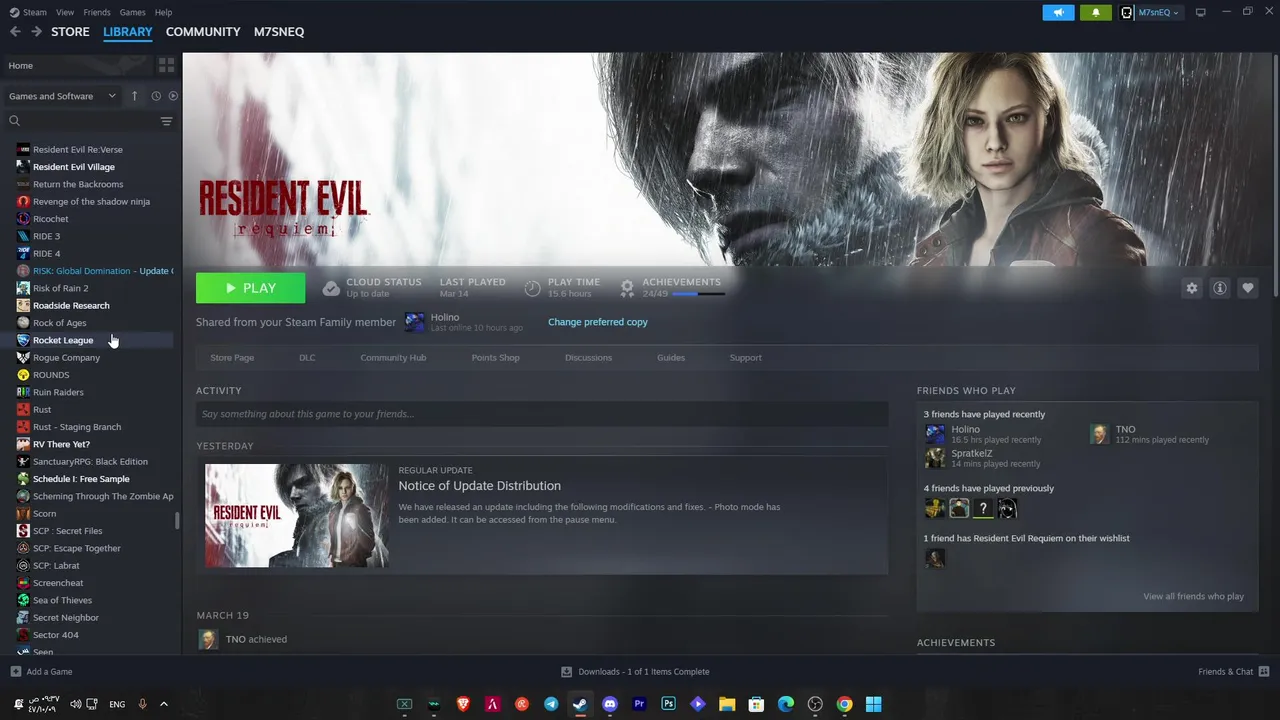Viewport: 1280px width, 720px height.
Task: Open the M7SNEQ profile tab
Action: click(x=279, y=32)
